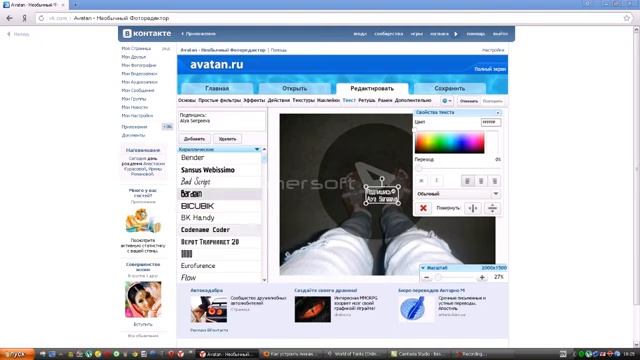Select the 'Действия' menu
The image size is (640, 360).
[278, 100]
